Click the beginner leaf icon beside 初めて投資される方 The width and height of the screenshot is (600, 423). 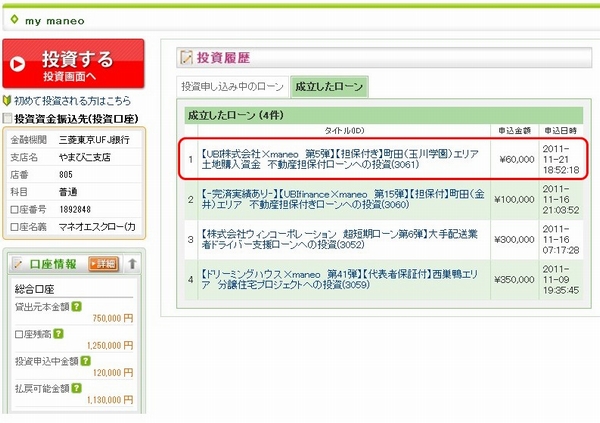click(x=7, y=101)
